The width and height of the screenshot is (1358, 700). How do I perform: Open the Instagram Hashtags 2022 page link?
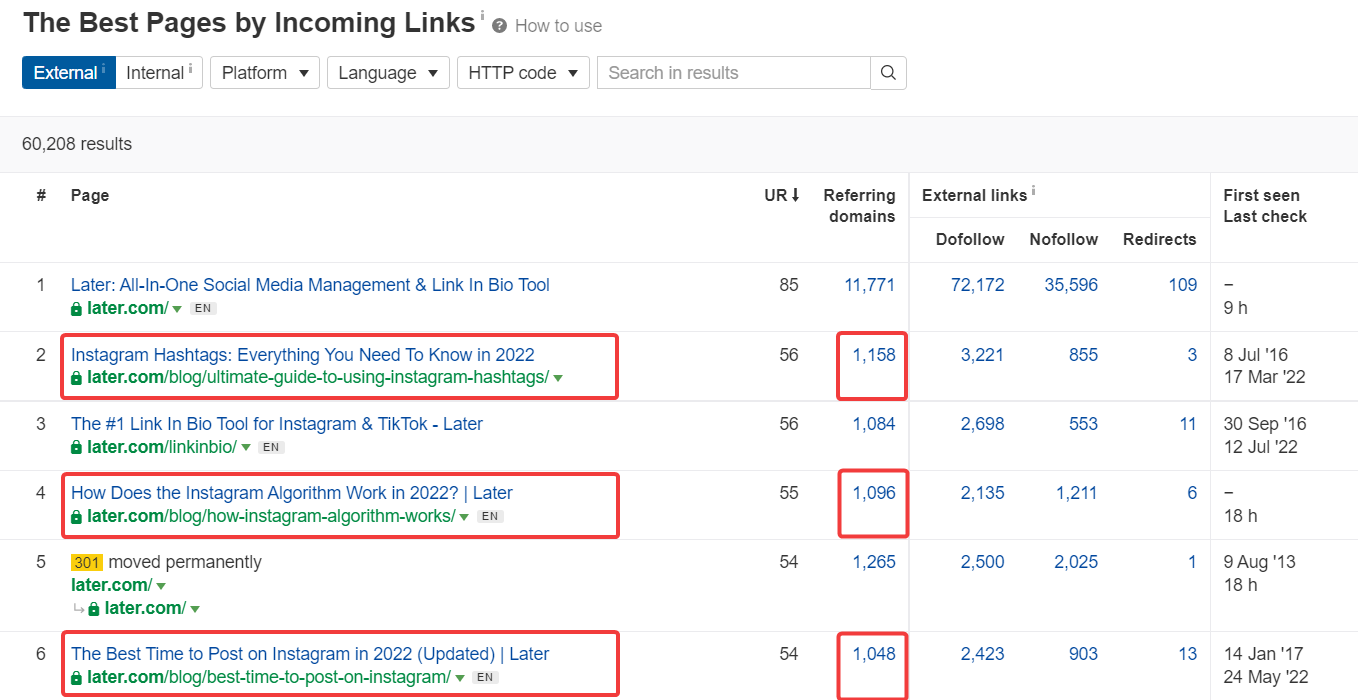(303, 355)
